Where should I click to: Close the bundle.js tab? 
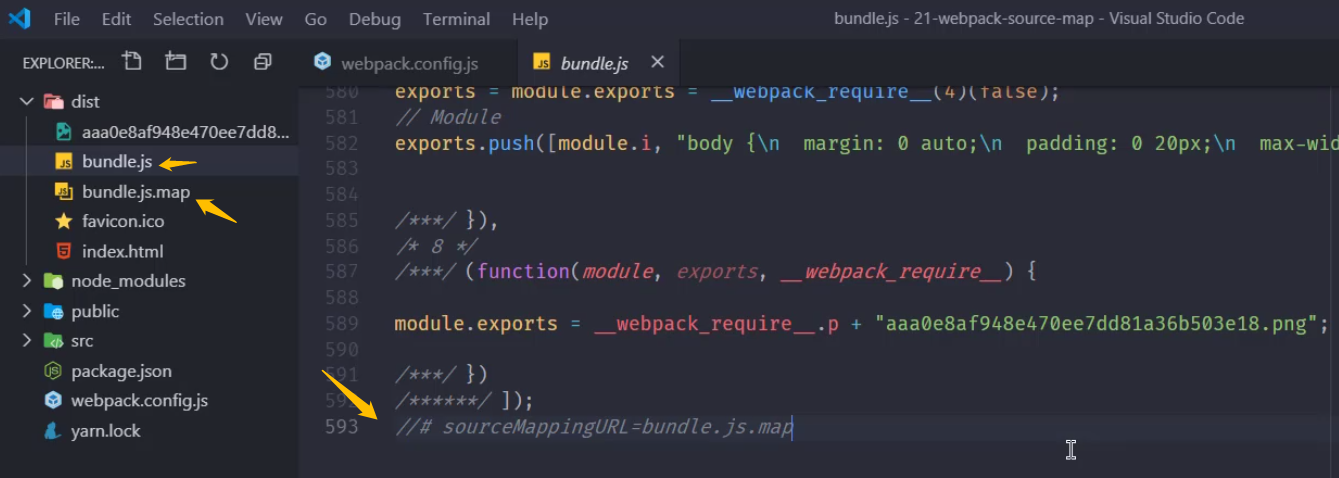point(657,62)
